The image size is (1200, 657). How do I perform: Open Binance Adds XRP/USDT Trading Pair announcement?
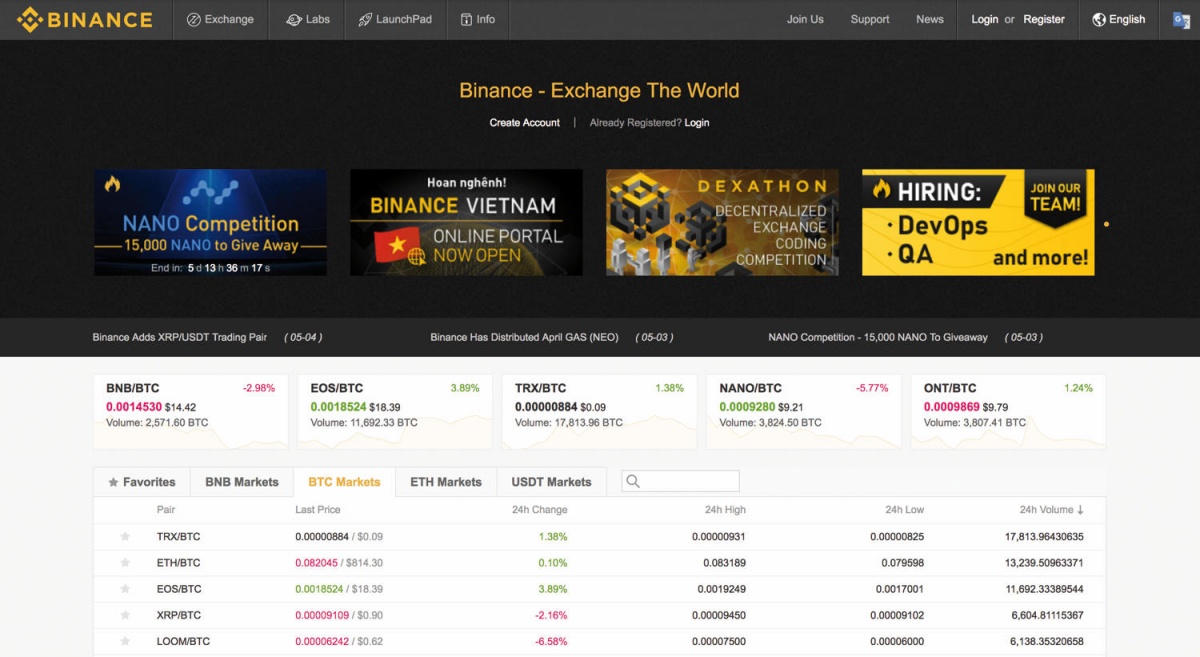click(x=179, y=337)
